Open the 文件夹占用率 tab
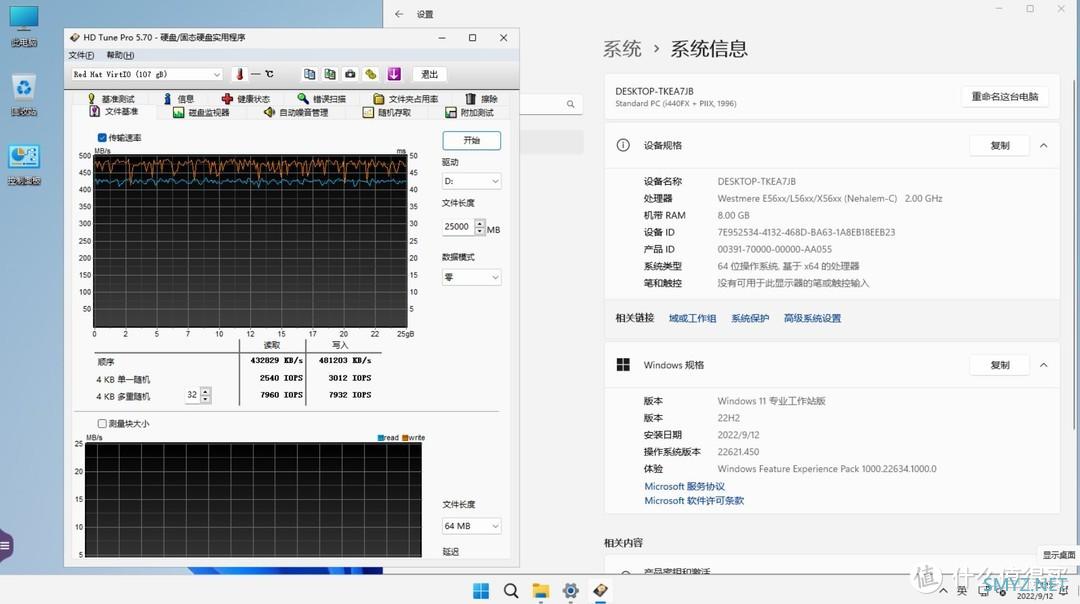This screenshot has width=1080, height=604. tap(405, 99)
